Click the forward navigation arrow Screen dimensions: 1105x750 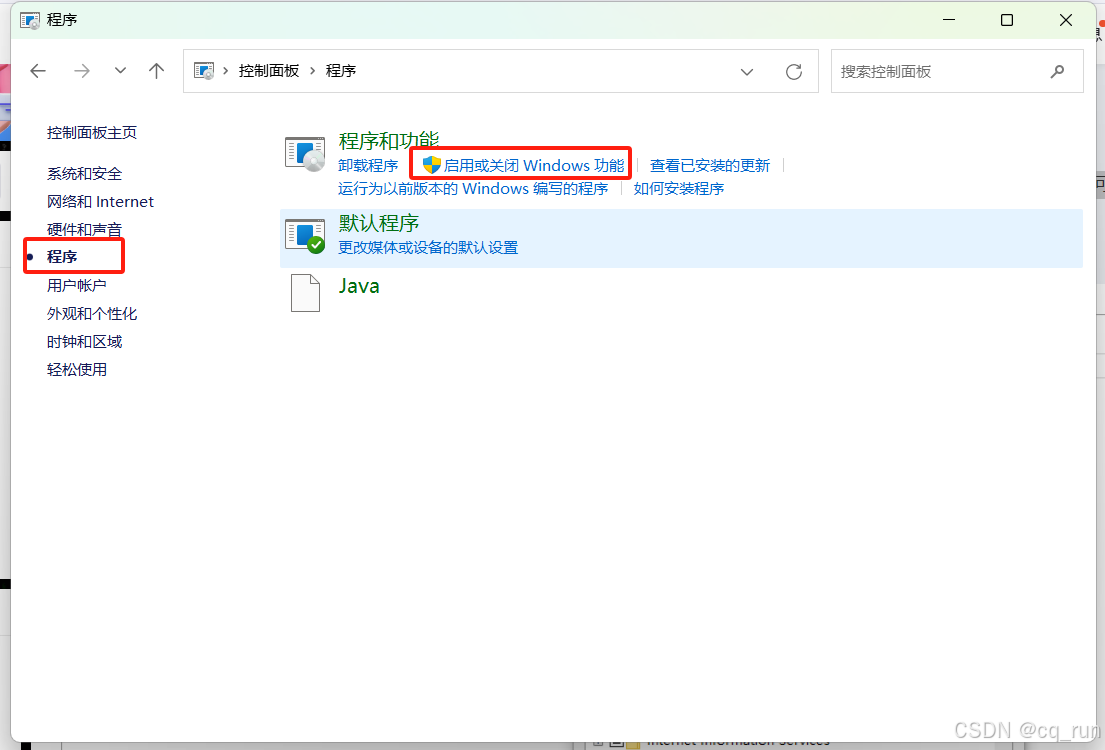(x=82, y=70)
